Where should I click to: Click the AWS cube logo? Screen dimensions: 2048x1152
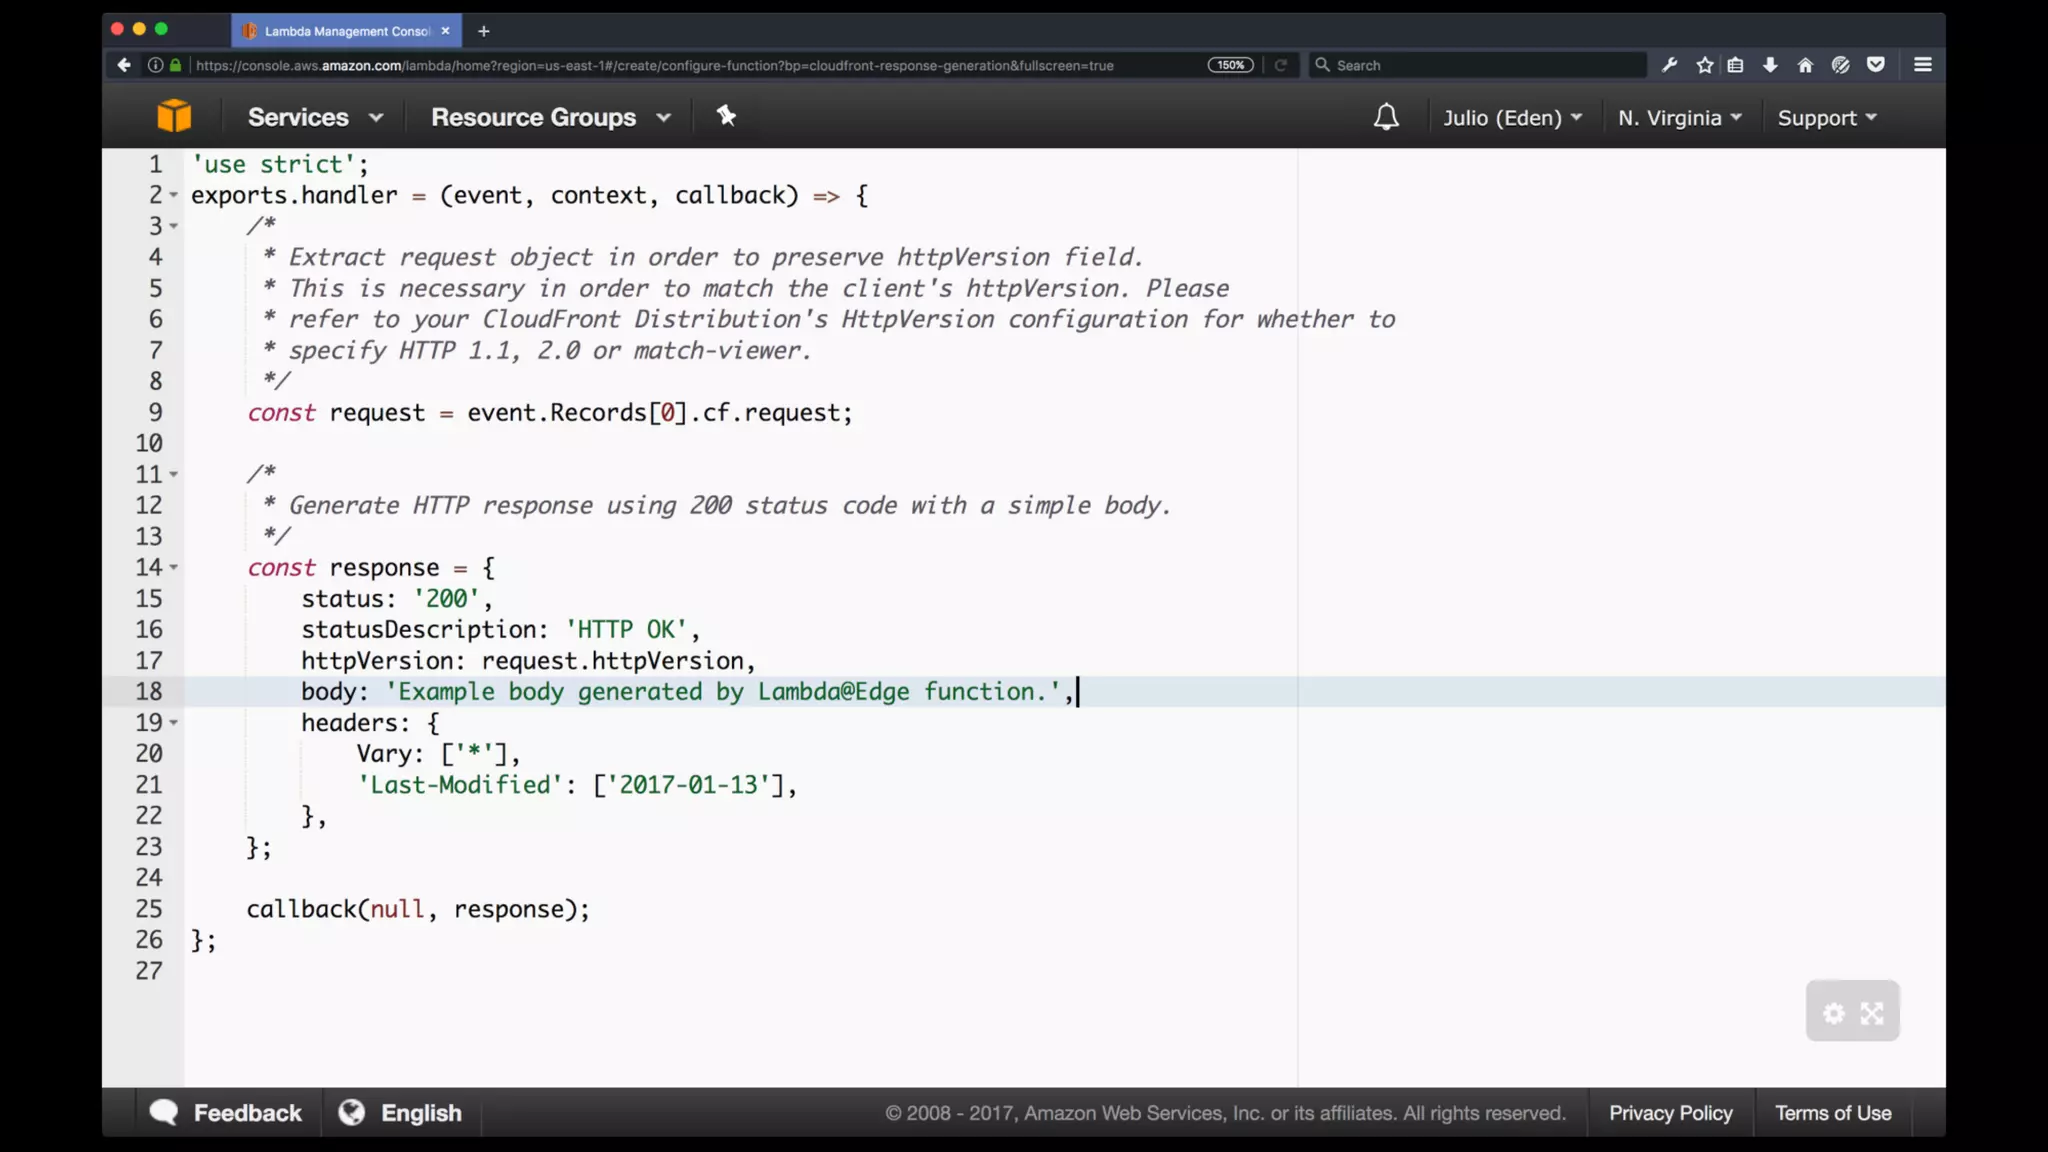pos(174,116)
